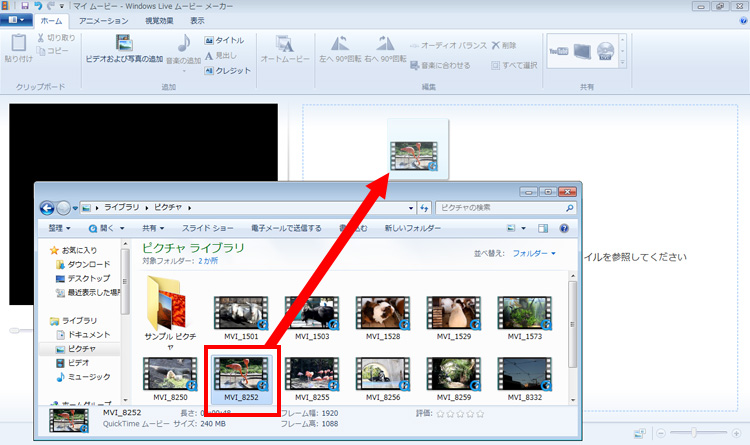Viewport: 750px width, 445px height.
Task: Select Videos (ビデオ) library
Action: [73, 363]
